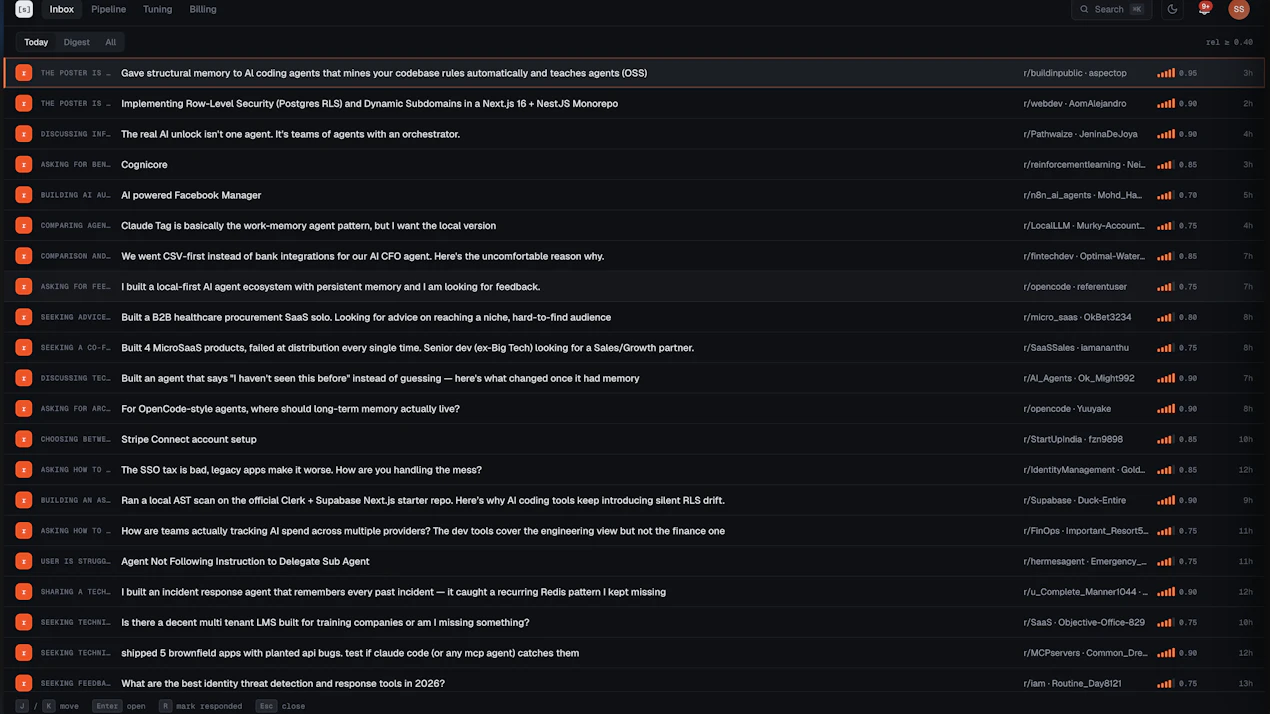This screenshot has height=714, width=1270.
Task: Click the app logo icon in top-left
Action: 24,9
